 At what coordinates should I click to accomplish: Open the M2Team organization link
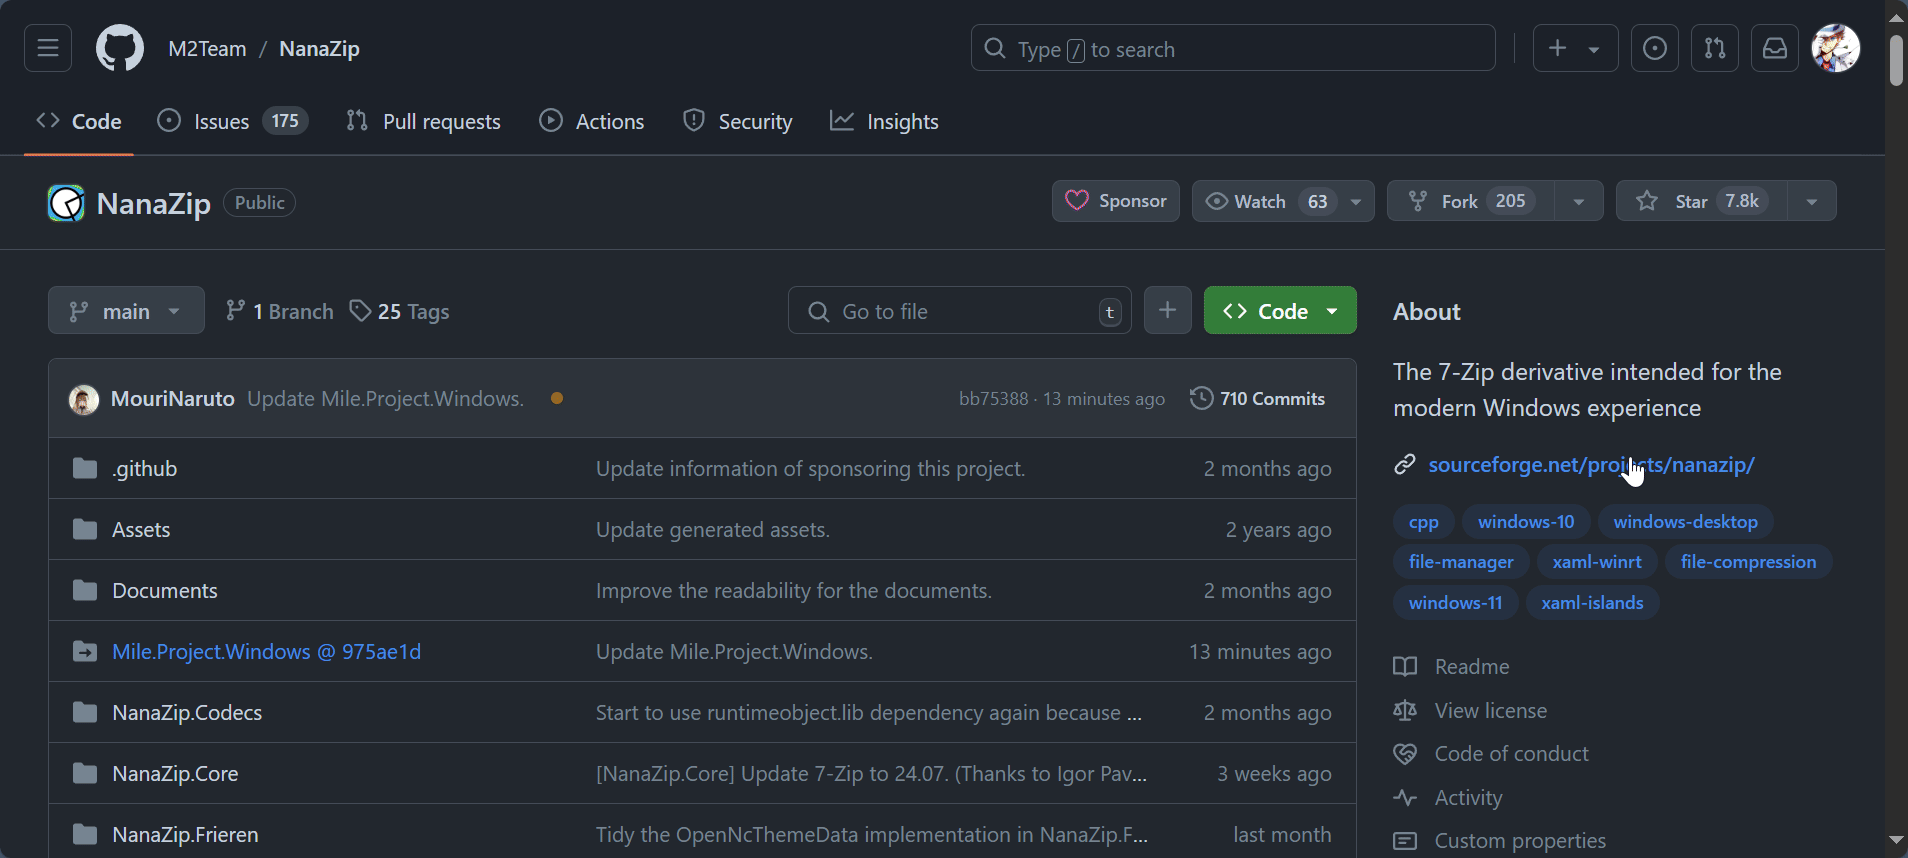pos(207,48)
